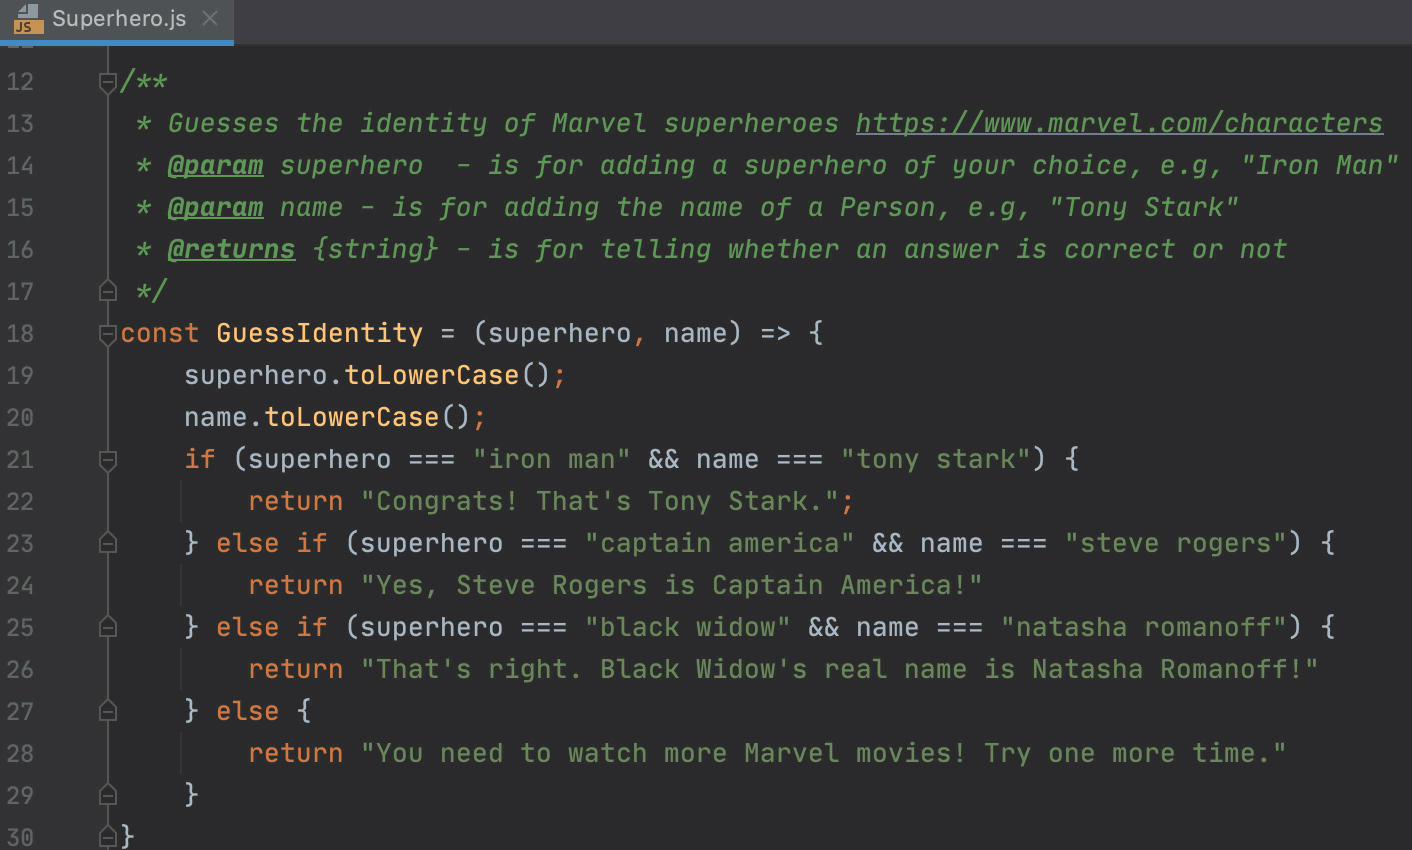This screenshot has width=1412, height=850.
Task: Click the fold marker beside line 27
Action: (106, 710)
